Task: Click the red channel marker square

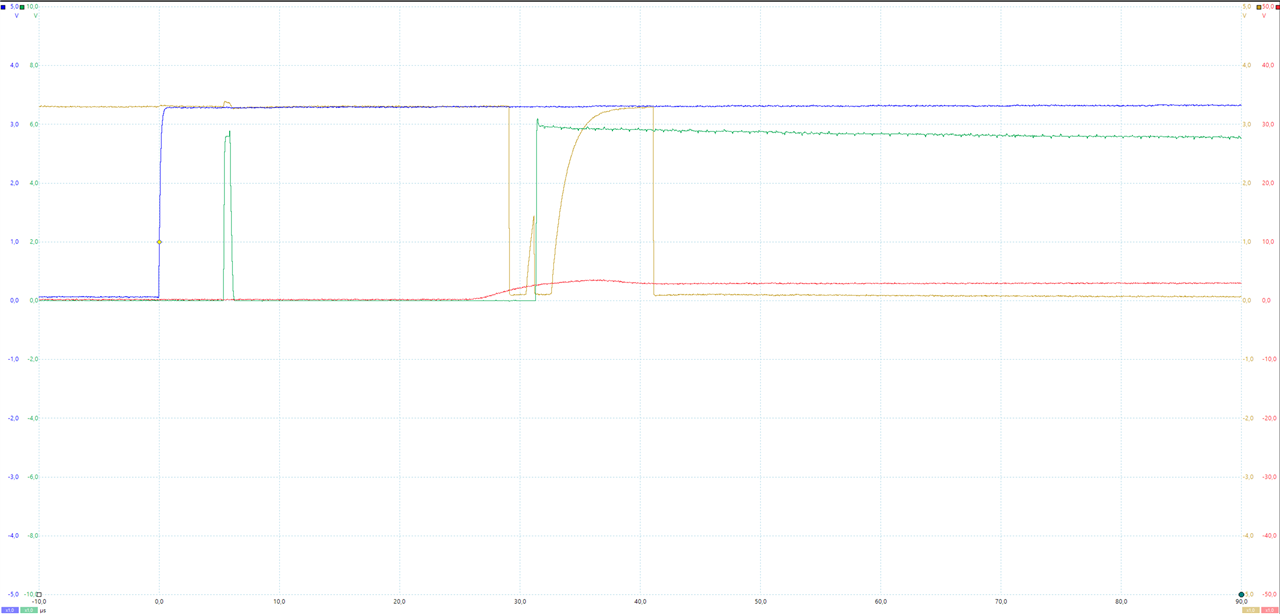Action: (1278, 7)
